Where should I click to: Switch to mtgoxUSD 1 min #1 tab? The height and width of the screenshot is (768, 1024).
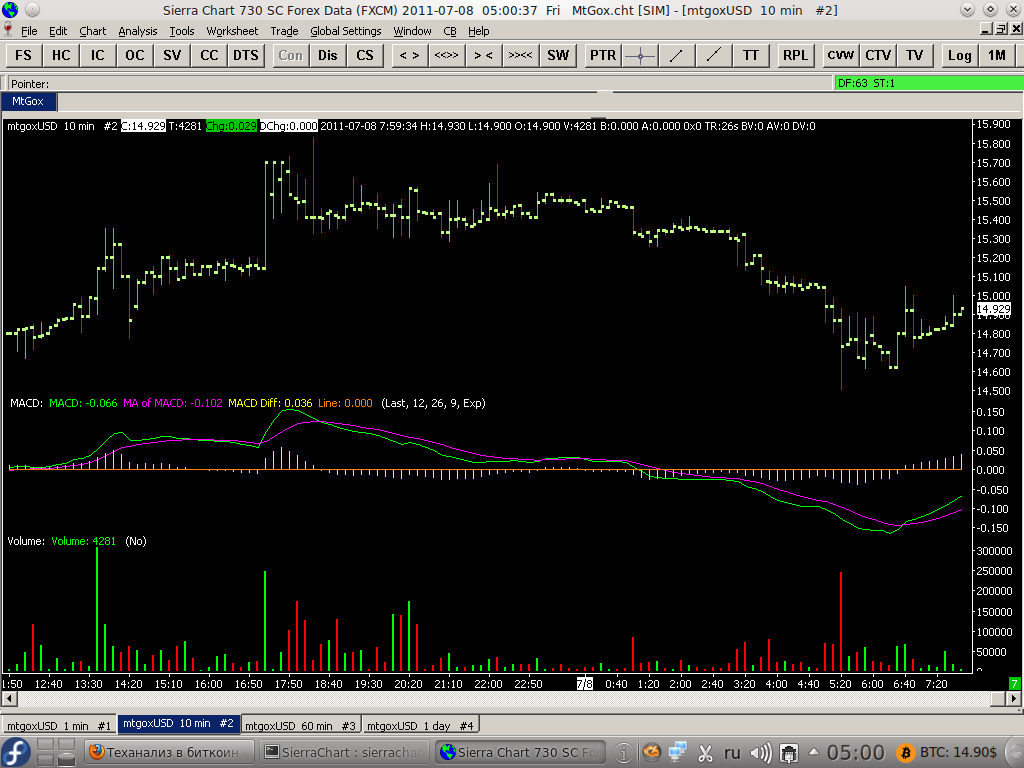point(59,725)
